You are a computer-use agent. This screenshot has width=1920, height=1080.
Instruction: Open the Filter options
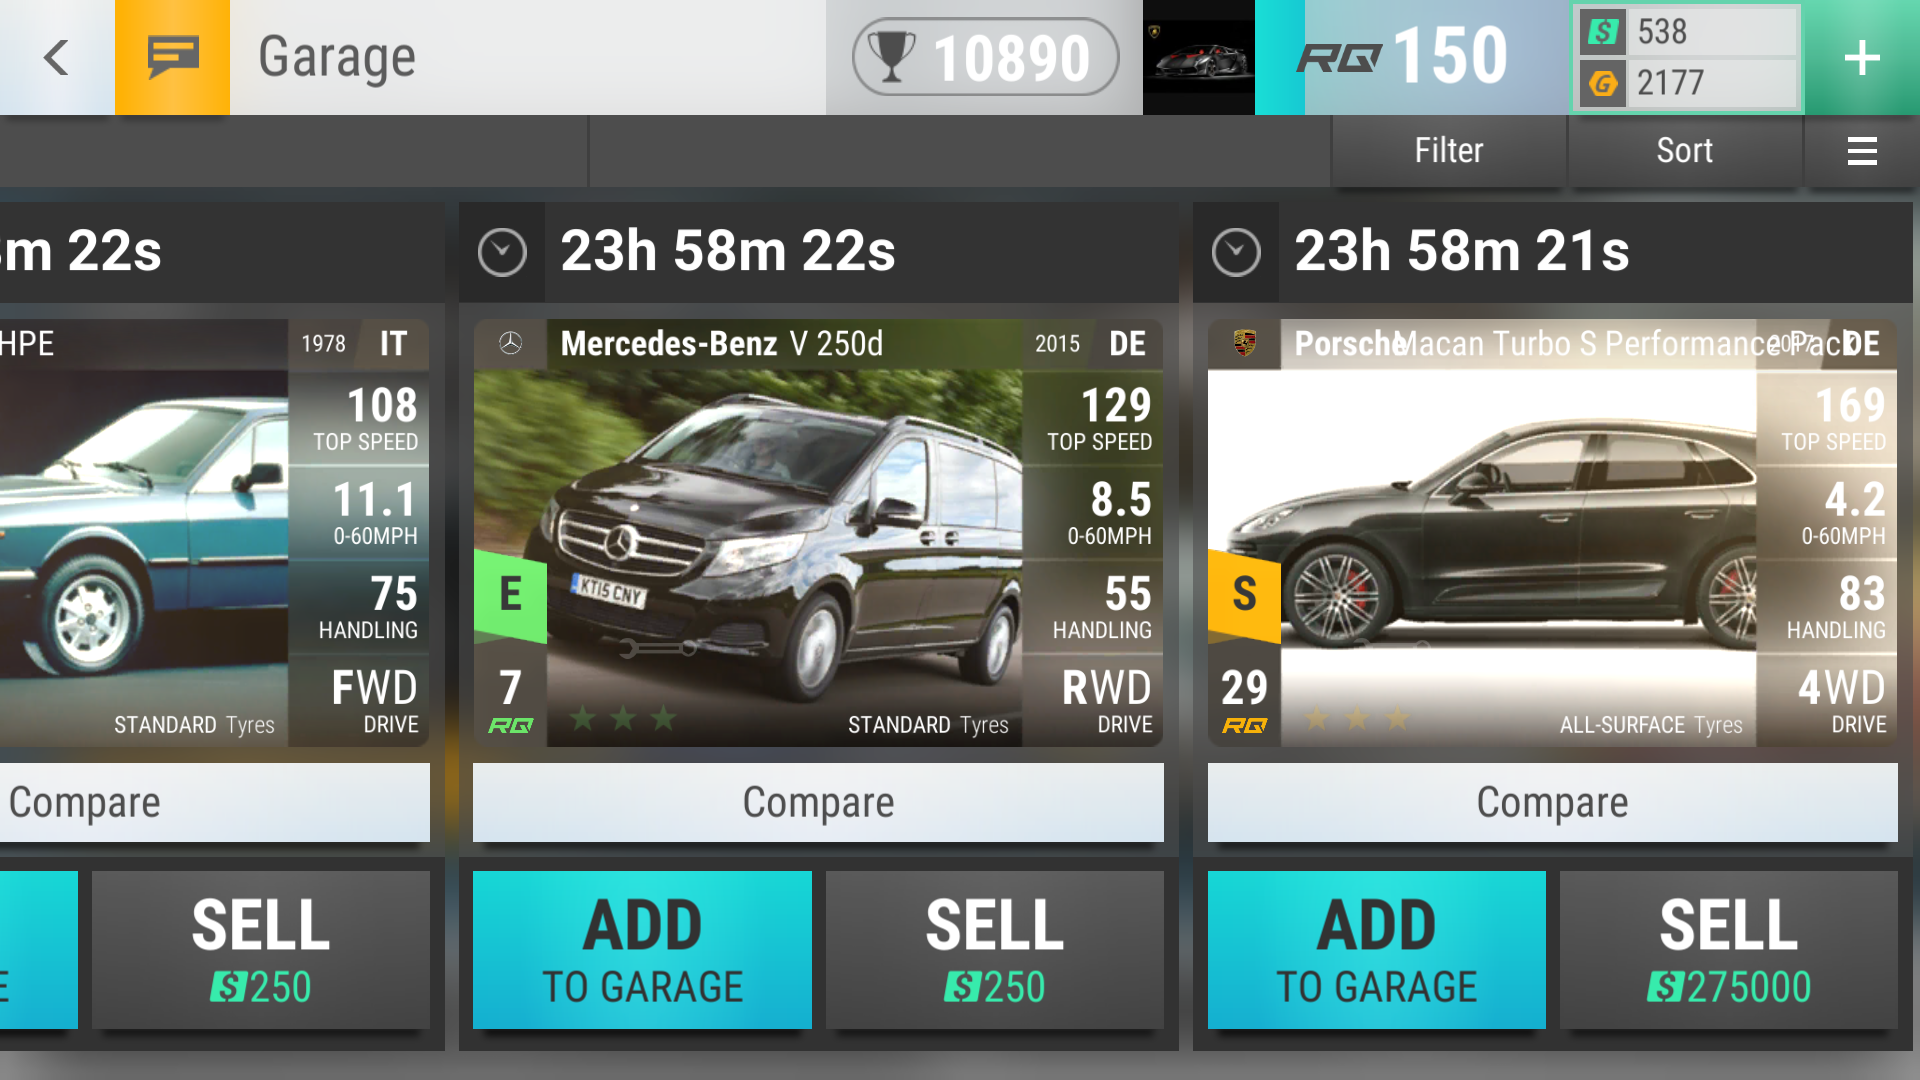point(1448,151)
